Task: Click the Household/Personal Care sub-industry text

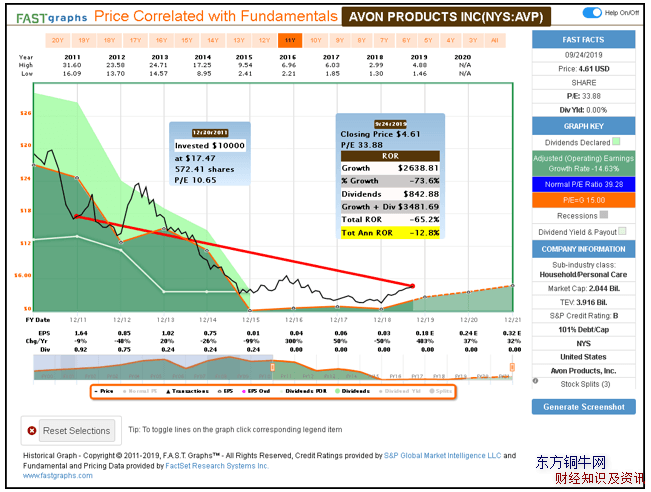Action: click(x=583, y=274)
